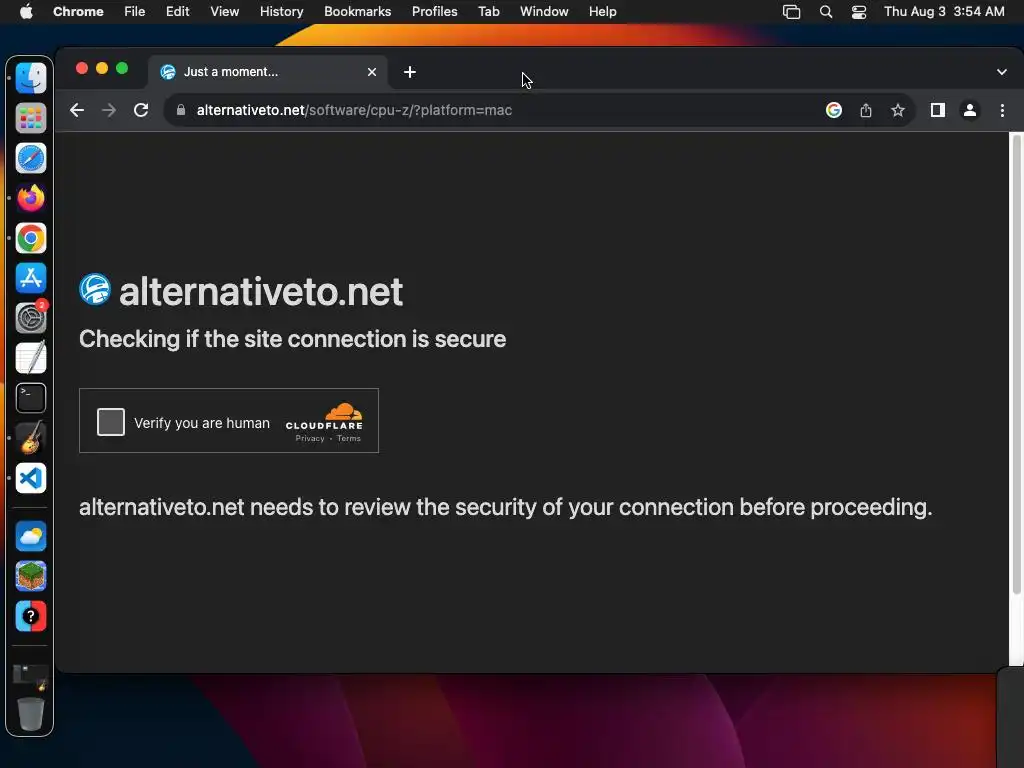Click the Cloudflare logo
Screen dimensions: 1024x768
324,417
